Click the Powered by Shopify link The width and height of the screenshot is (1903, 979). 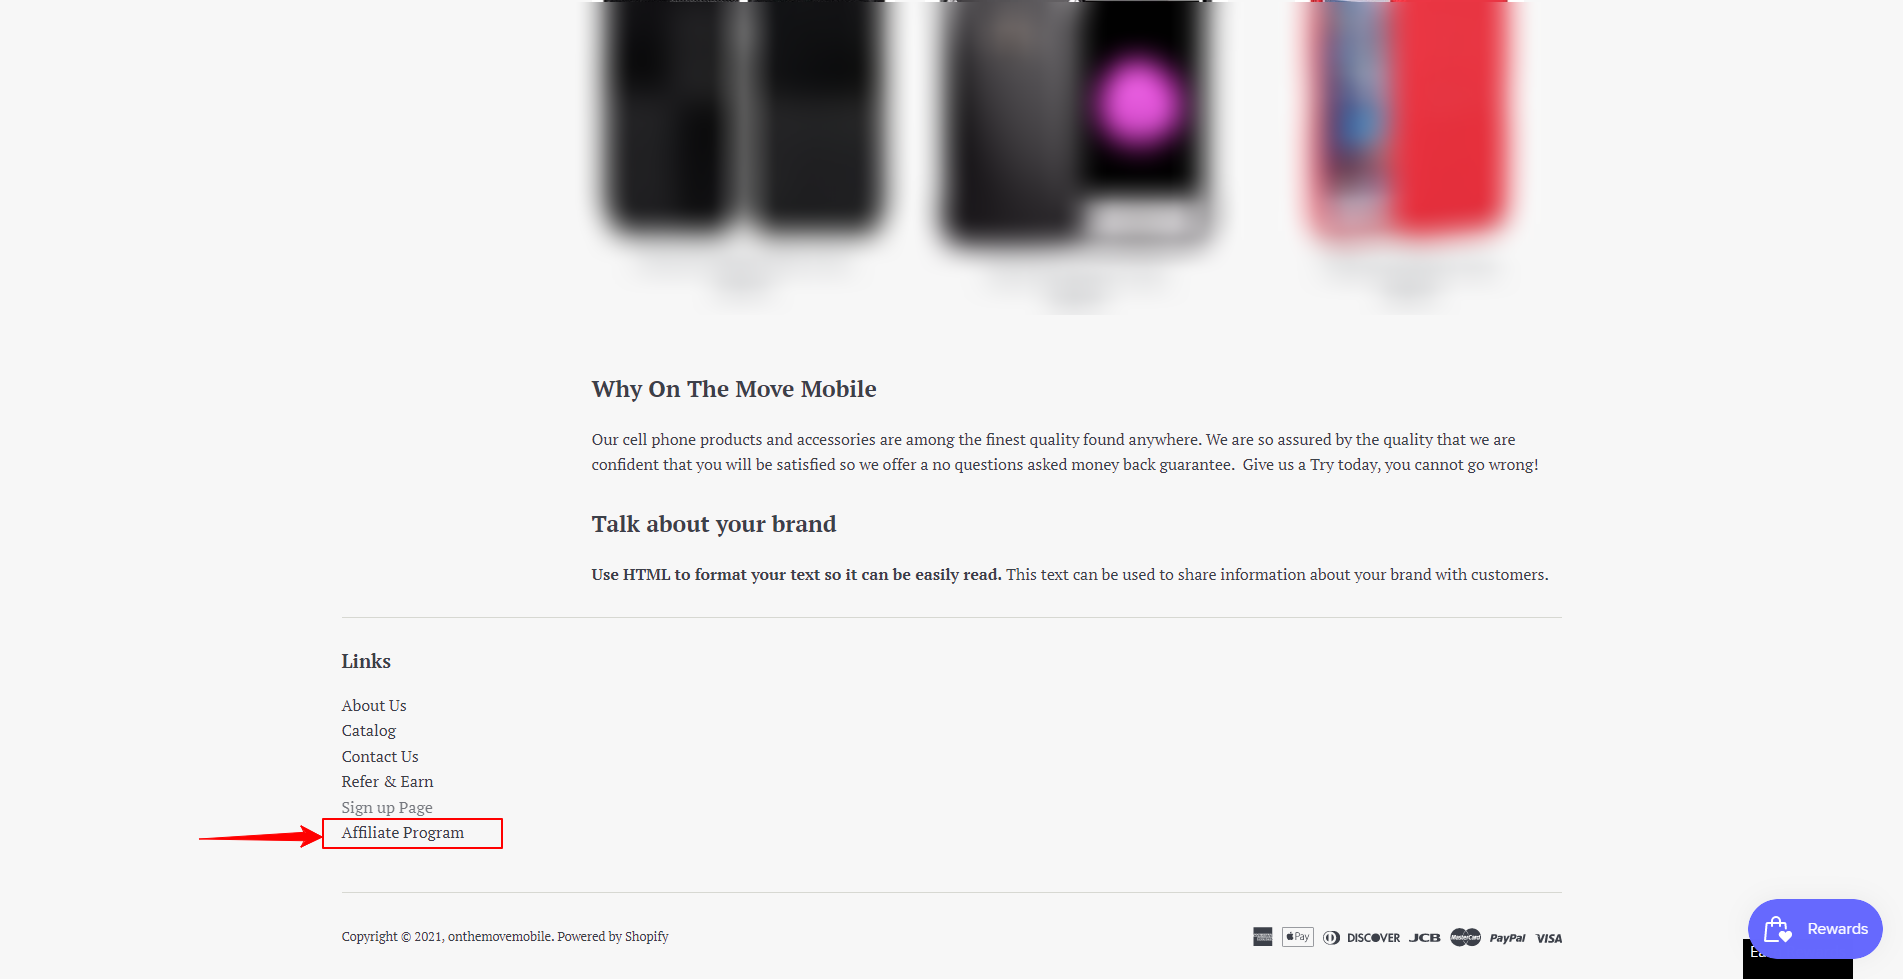click(x=613, y=937)
